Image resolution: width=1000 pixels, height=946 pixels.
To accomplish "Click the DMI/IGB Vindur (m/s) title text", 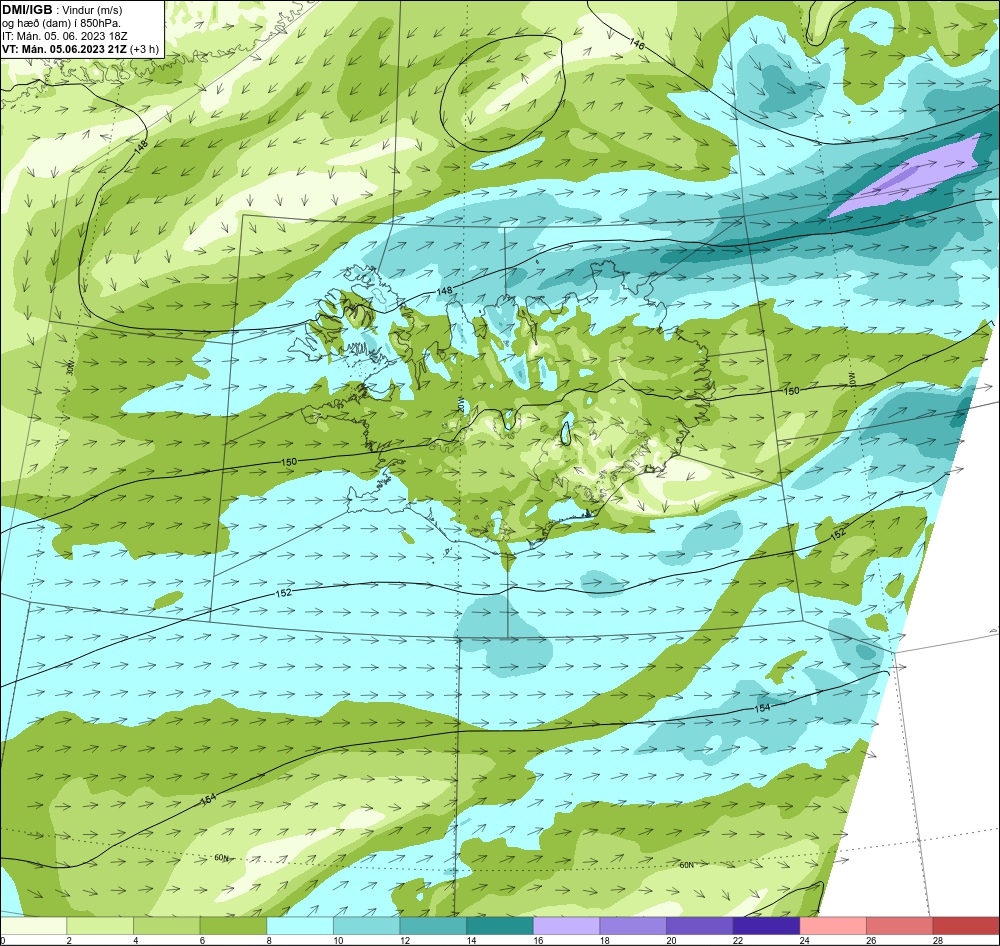I will pyautogui.click(x=62, y=10).
